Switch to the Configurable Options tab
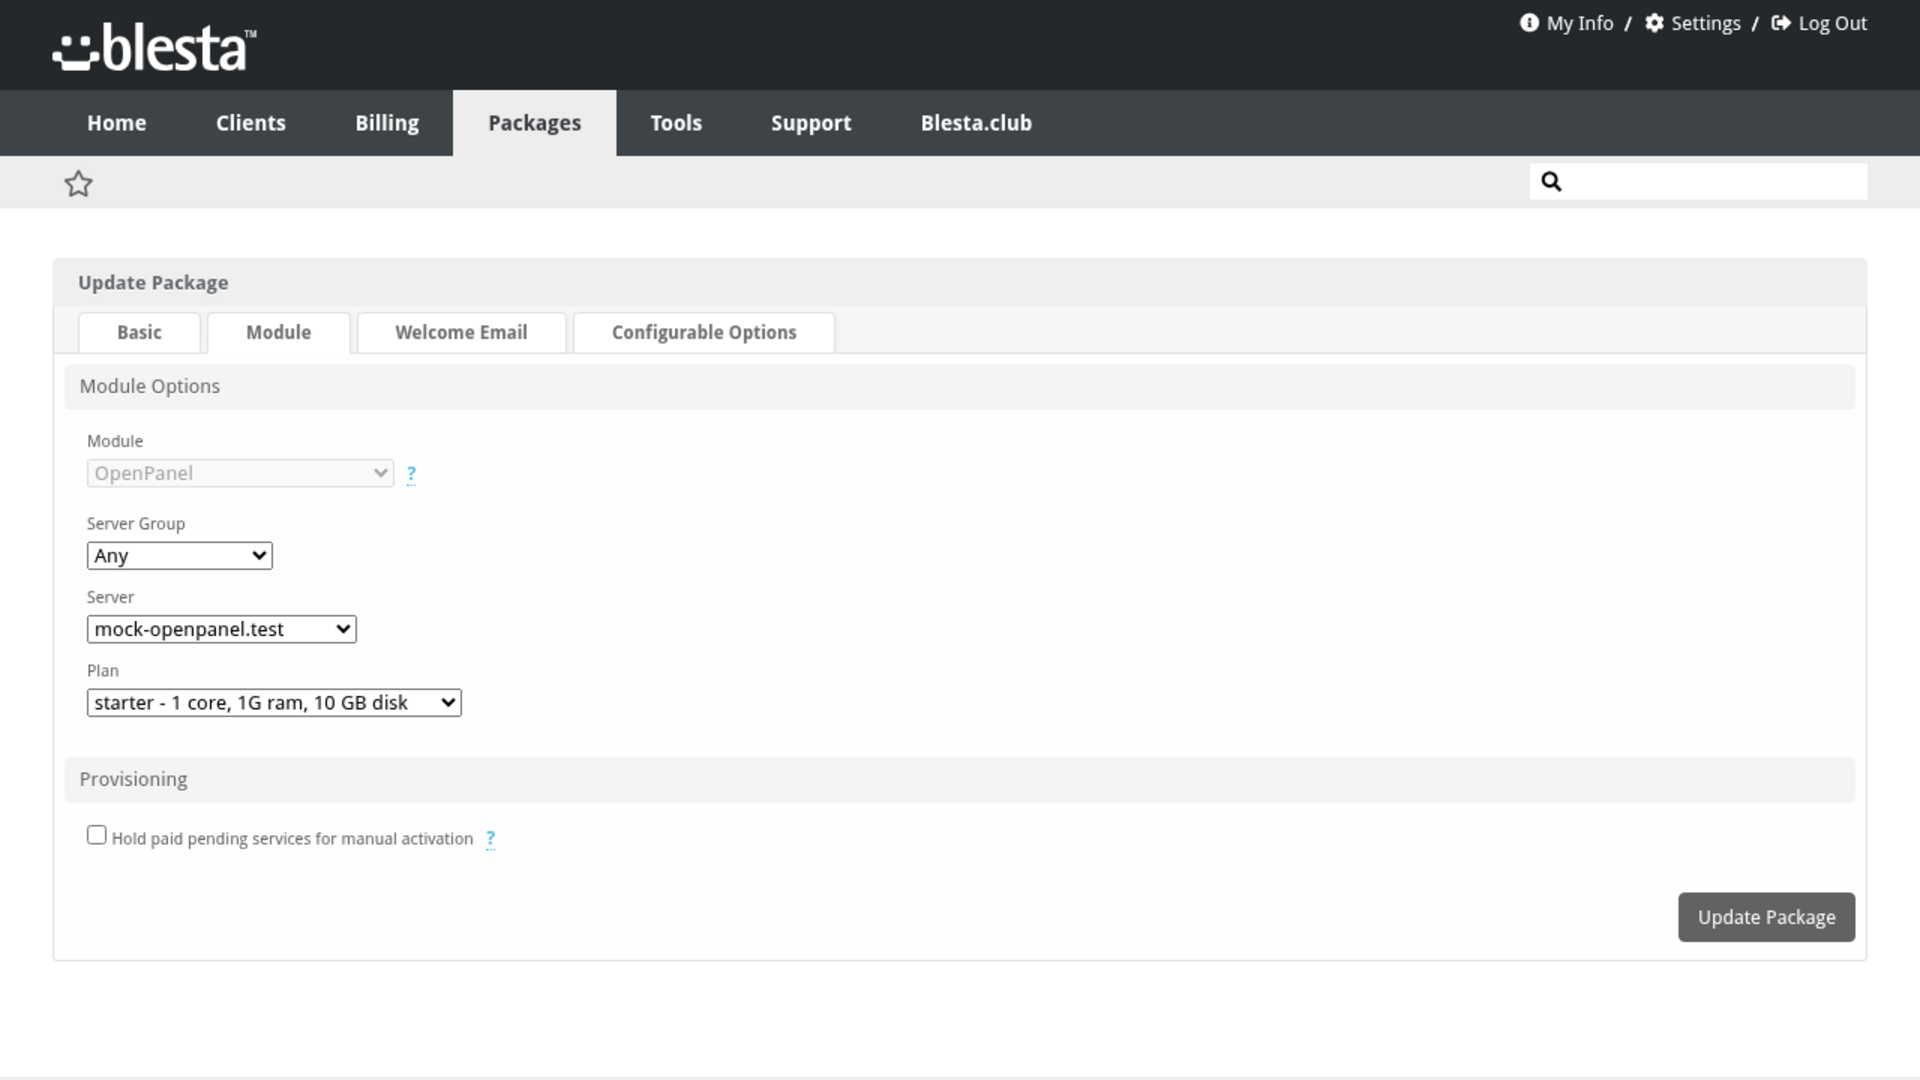 pos(704,333)
